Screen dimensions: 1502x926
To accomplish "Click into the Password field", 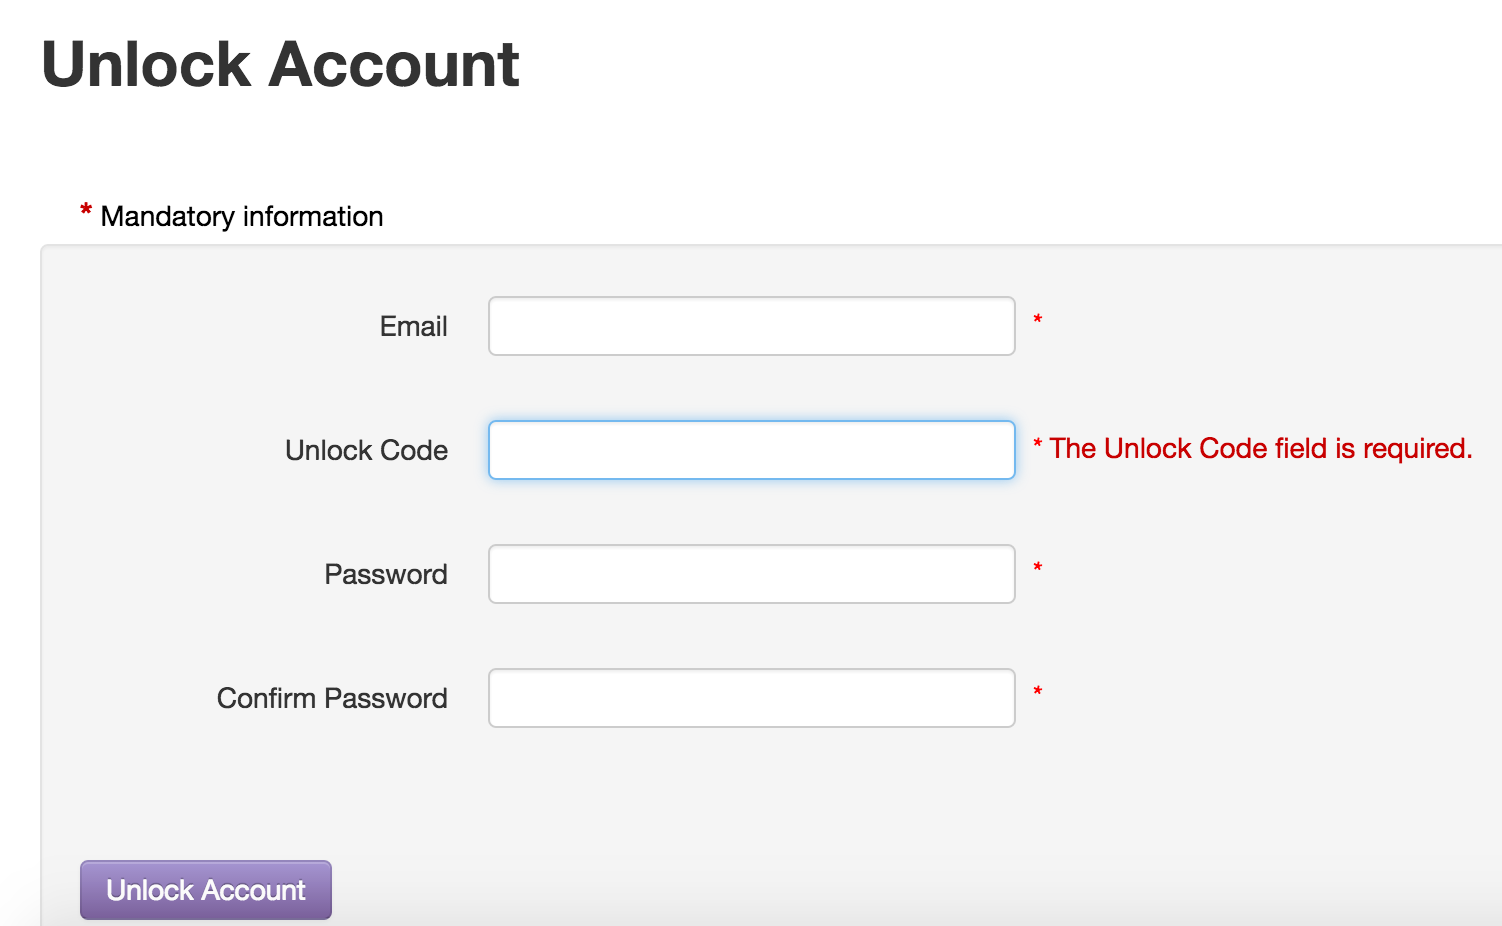I will click(751, 574).
